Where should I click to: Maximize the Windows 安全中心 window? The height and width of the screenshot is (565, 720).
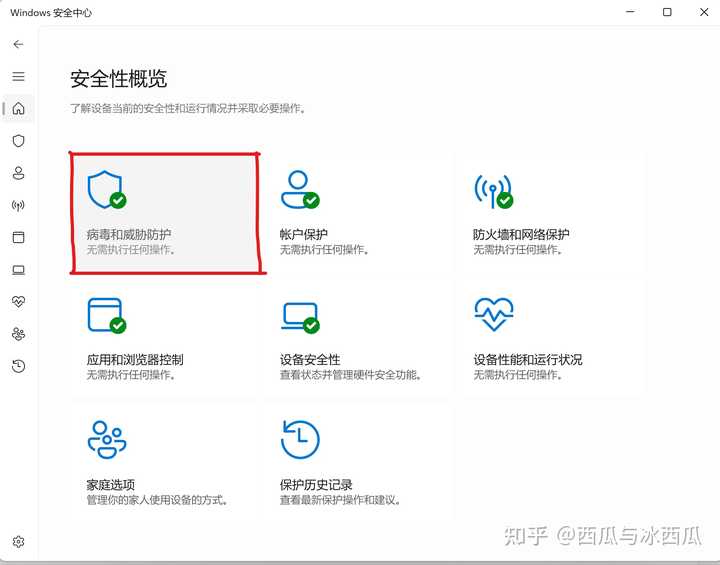(x=667, y=12)
